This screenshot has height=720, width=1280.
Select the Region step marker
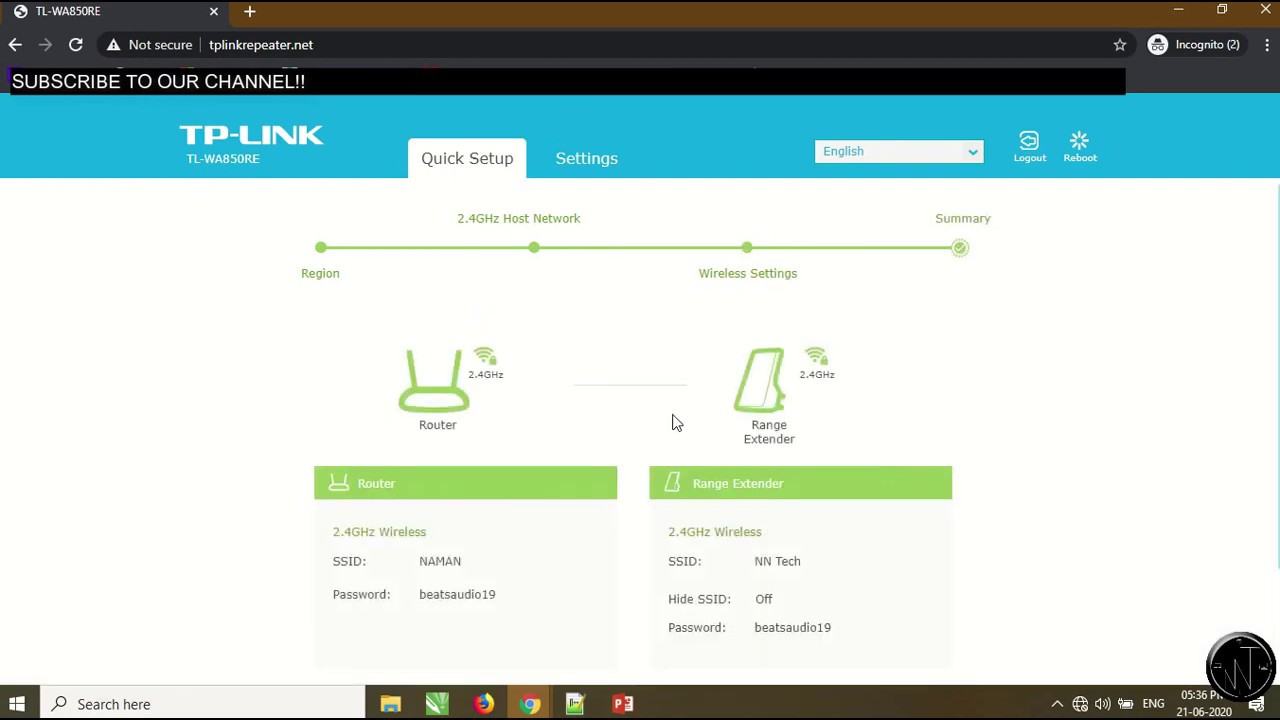[x=320, y=247]
